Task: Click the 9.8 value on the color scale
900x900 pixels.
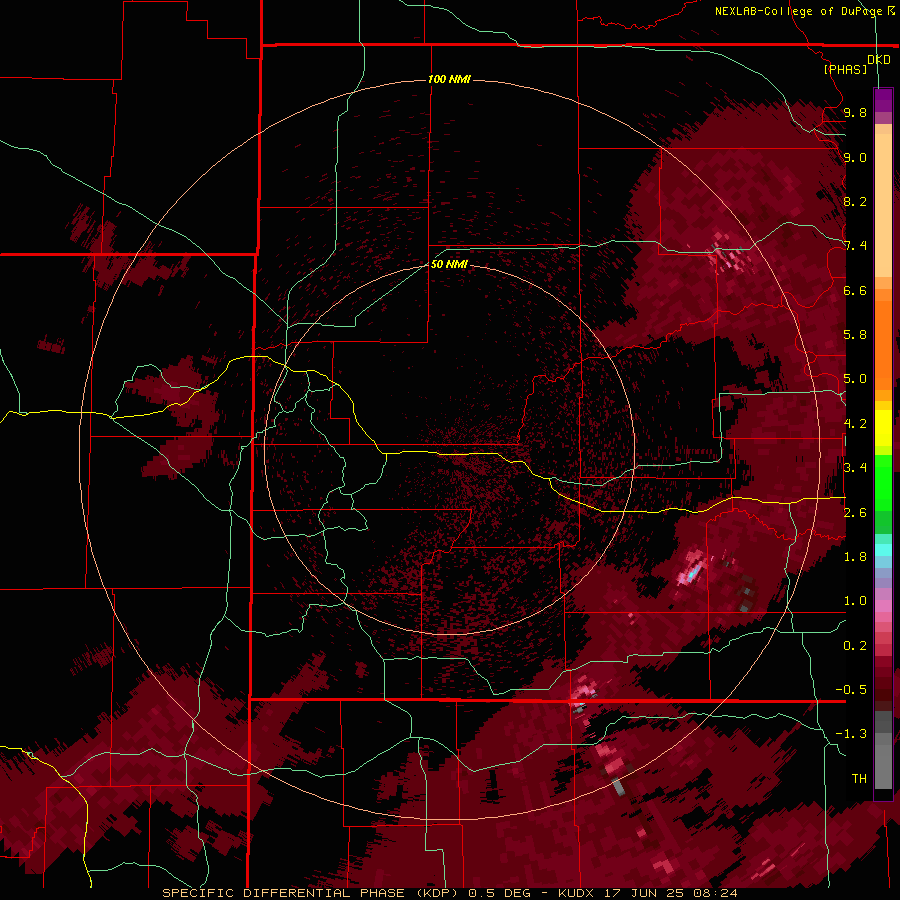Action: (855, 112)
